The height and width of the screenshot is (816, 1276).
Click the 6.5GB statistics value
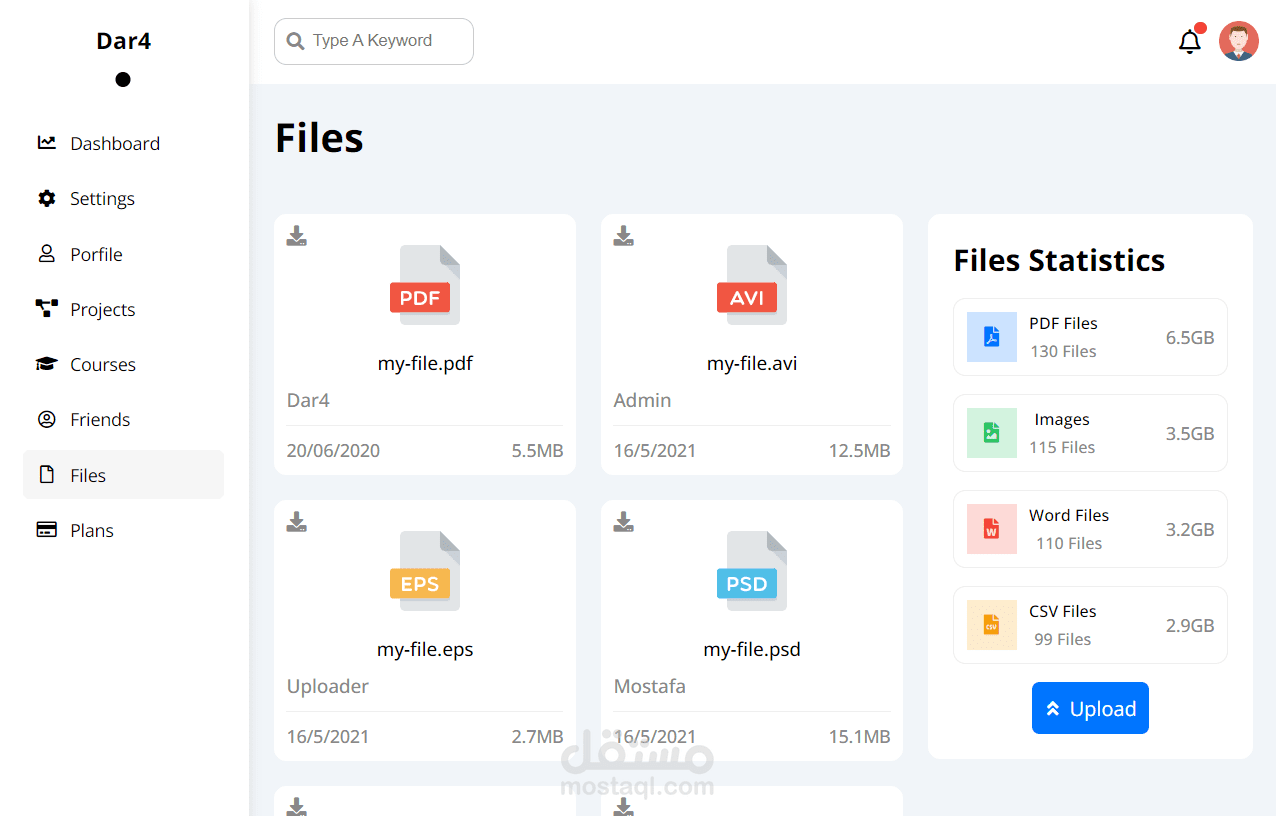click(1190, 337)
